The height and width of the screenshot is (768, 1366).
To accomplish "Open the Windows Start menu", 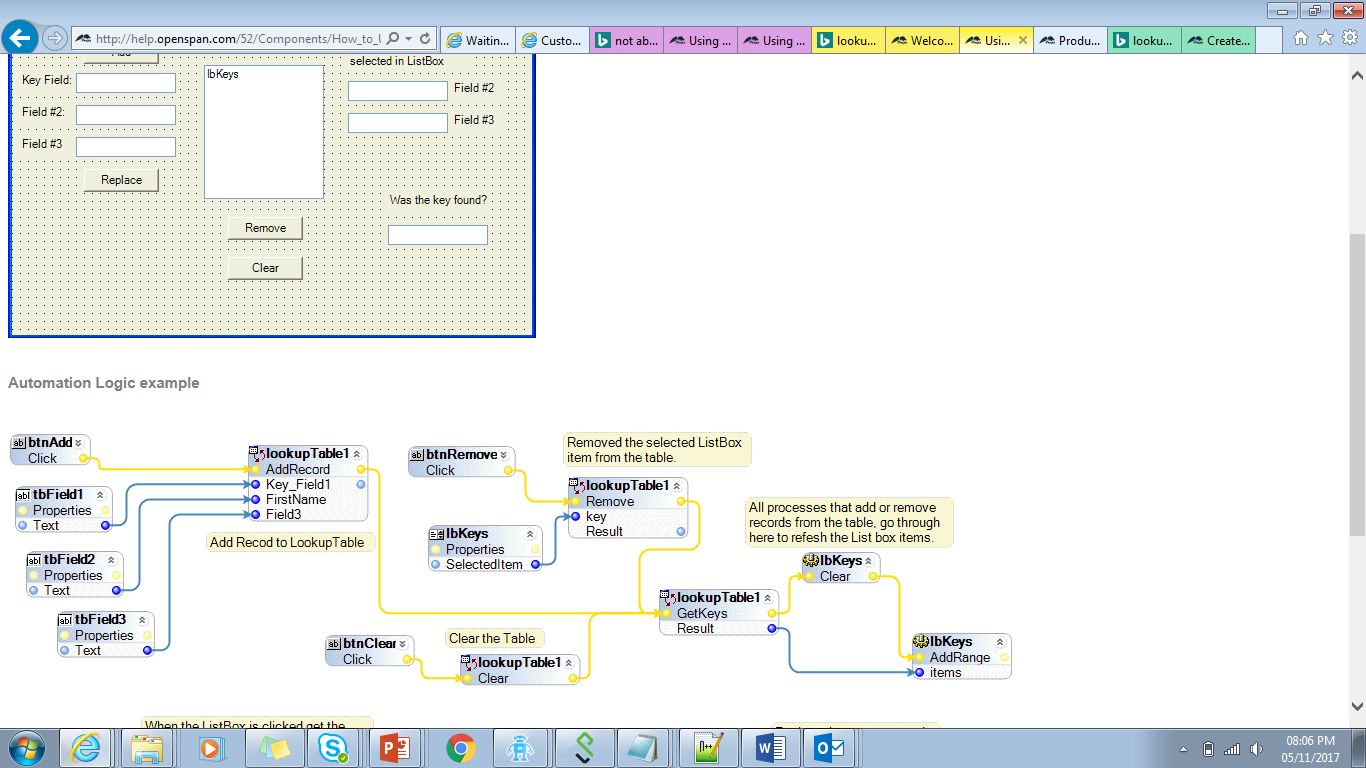I will click(25, 748).
